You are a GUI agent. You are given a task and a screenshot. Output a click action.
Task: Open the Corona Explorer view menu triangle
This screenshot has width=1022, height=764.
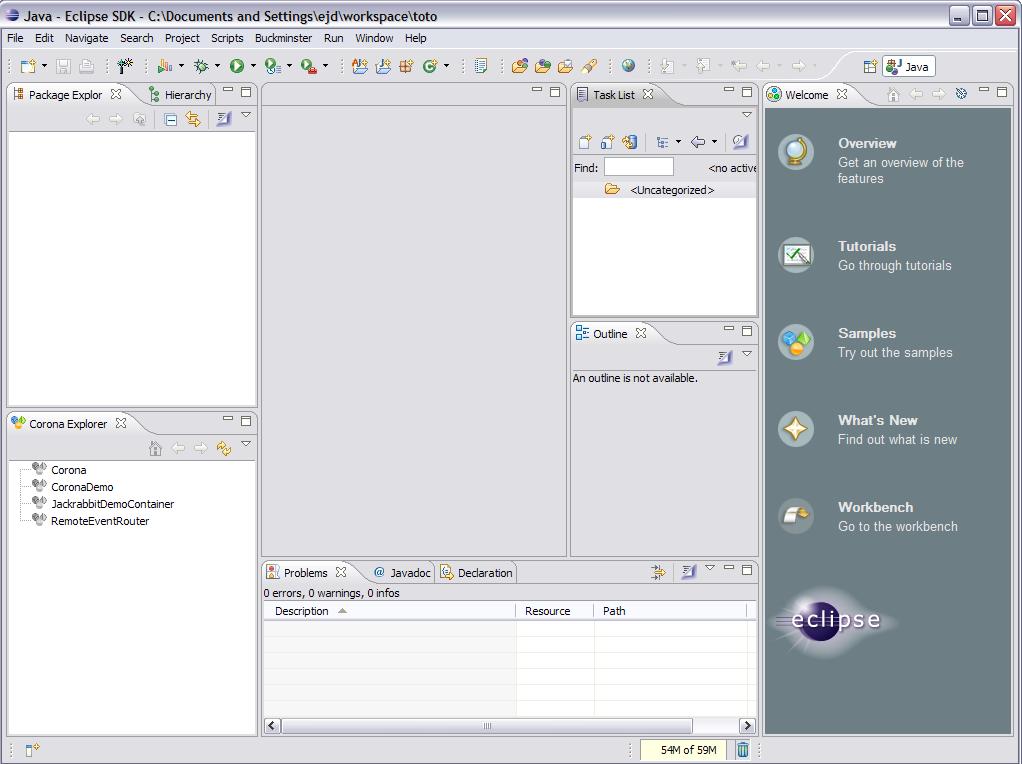(246, 444)
